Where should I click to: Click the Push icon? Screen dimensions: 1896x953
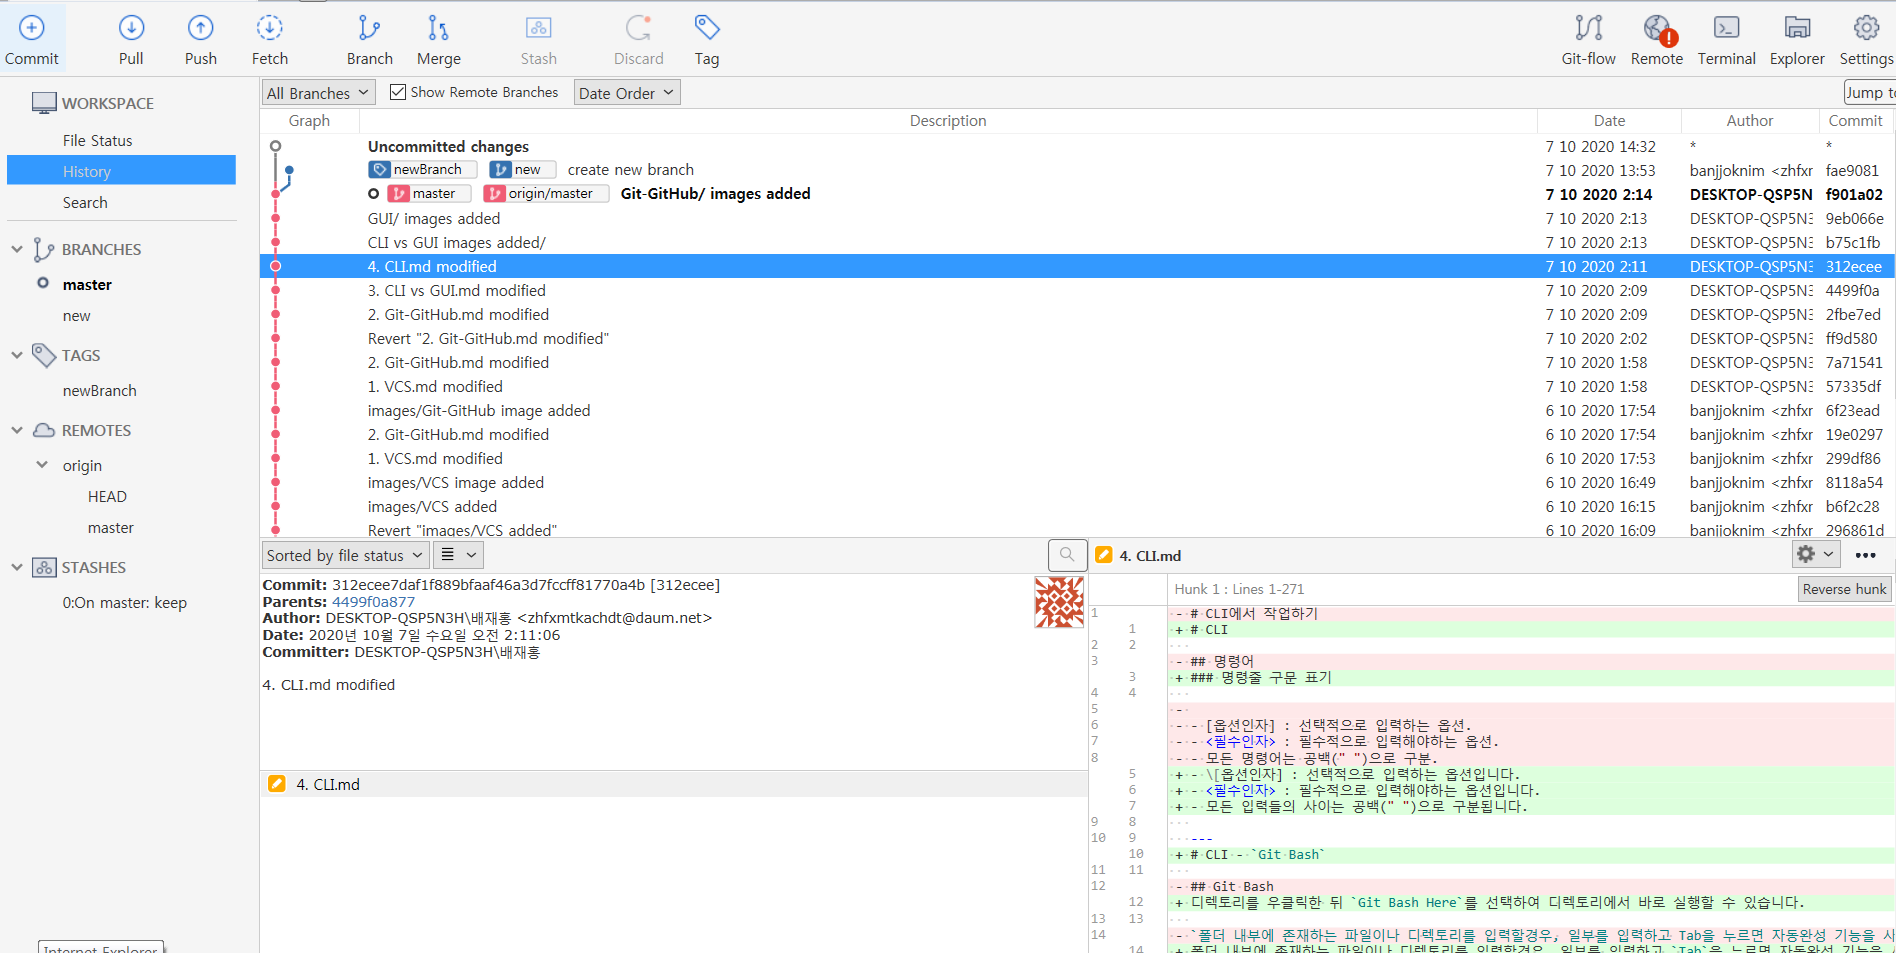click(200, 38)
